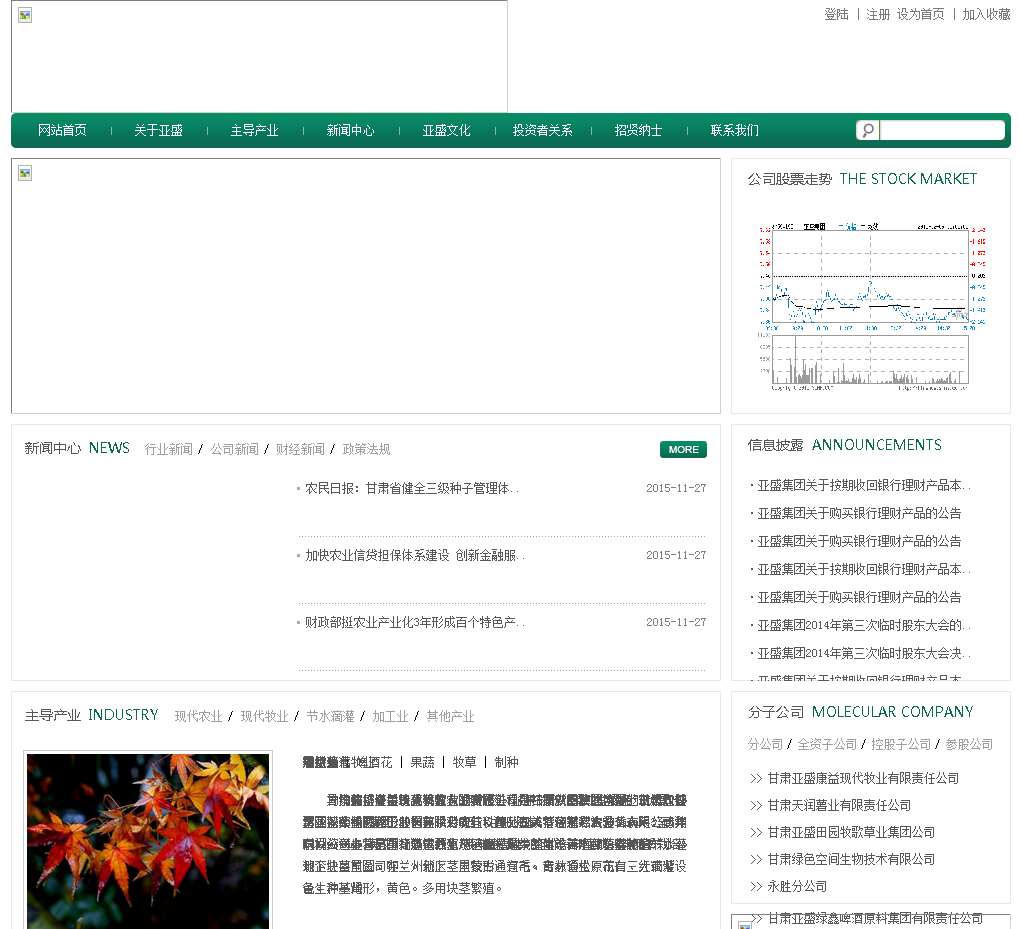
Task: Click the broken banner image icon
Action: tap(25, 173)
